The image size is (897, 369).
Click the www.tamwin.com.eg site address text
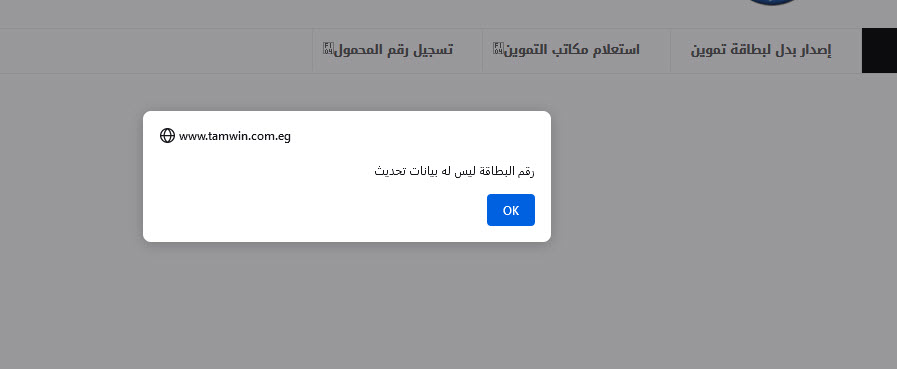(235, 136)
